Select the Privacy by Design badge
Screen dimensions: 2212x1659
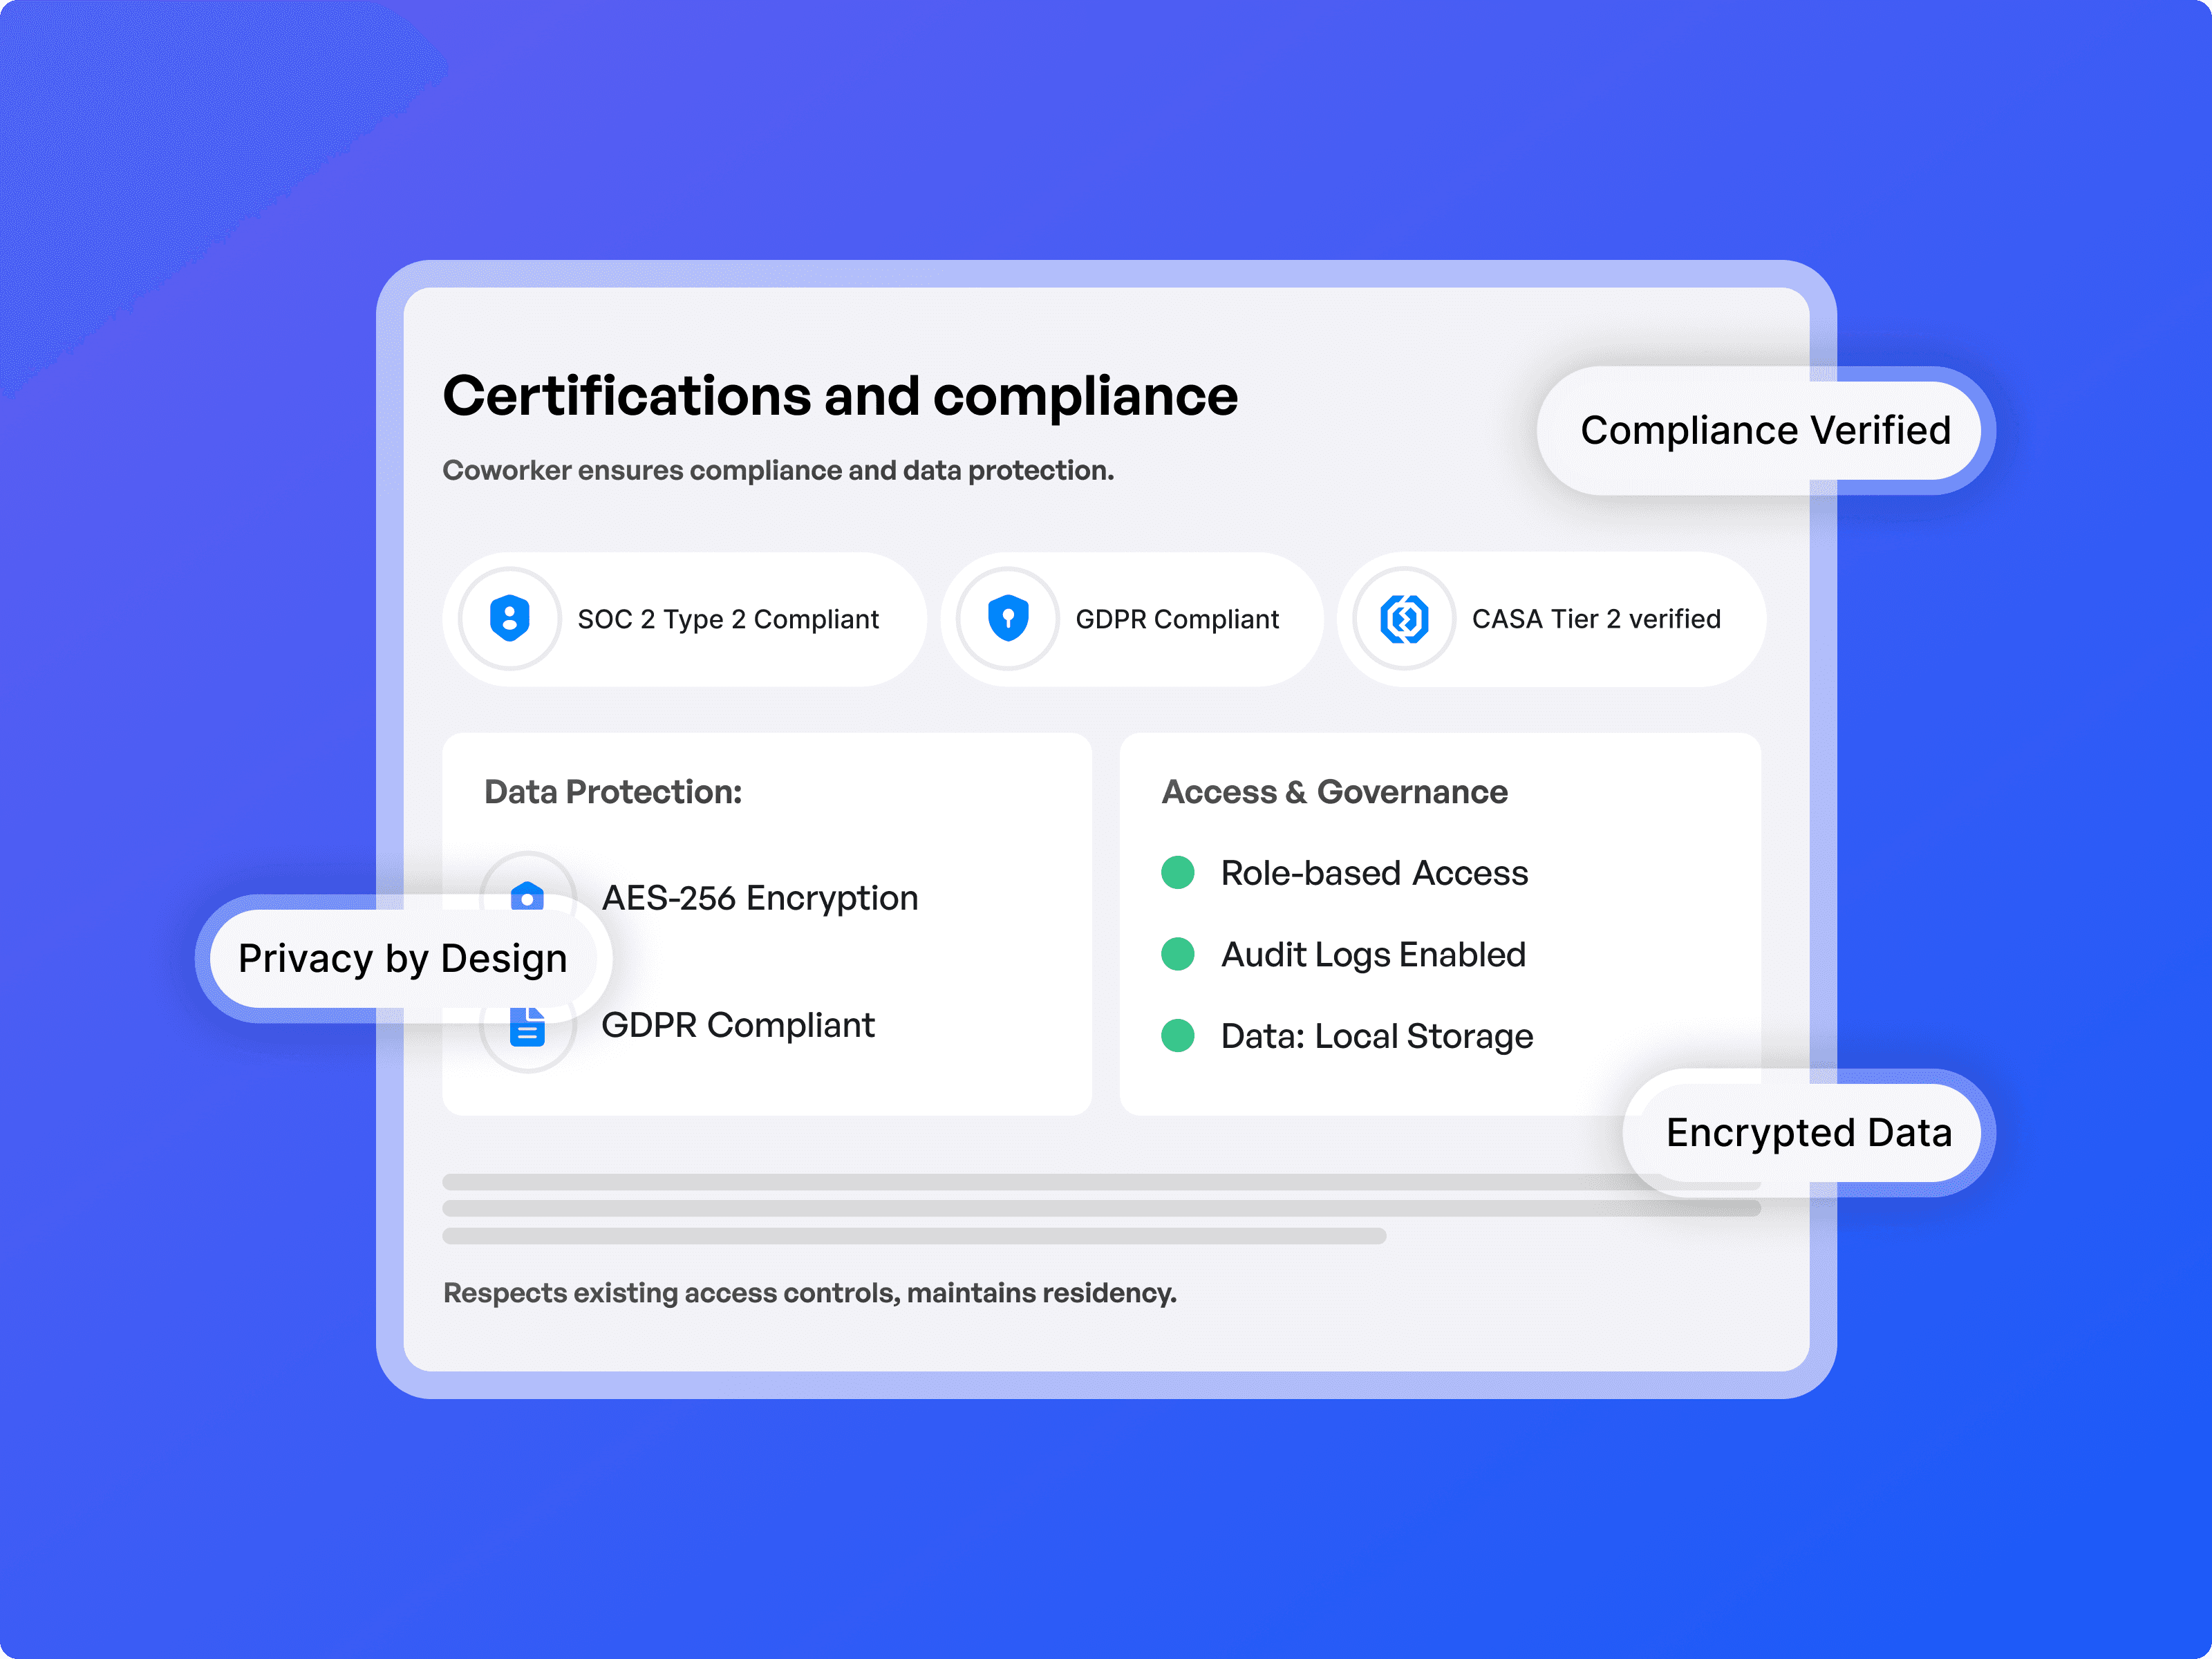pos(402,958)
